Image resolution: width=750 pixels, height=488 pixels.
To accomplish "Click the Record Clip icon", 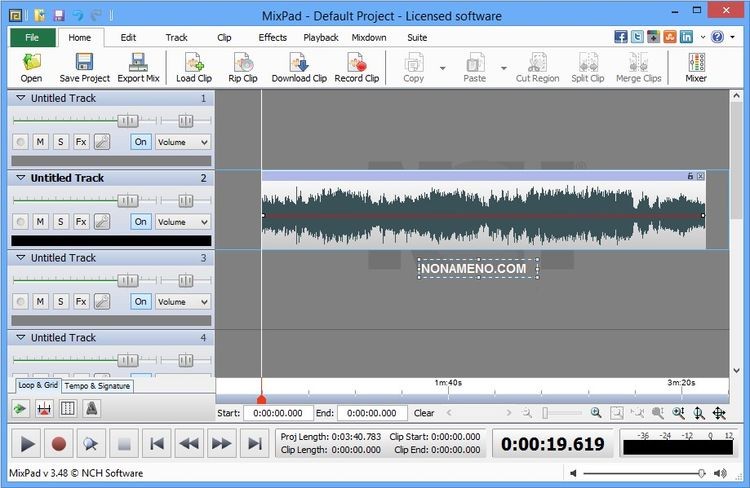I will (356, 67).
